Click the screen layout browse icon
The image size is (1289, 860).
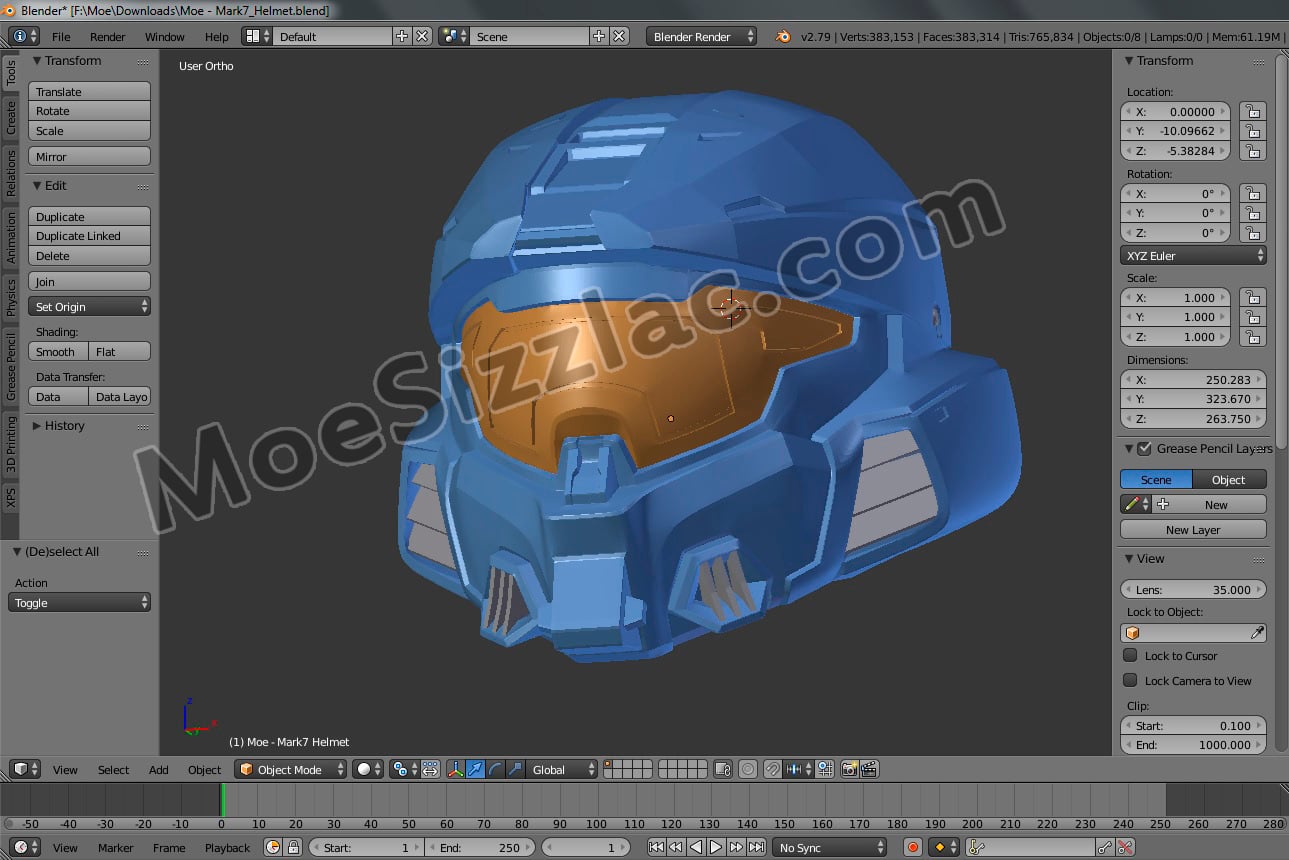(257, 36)
